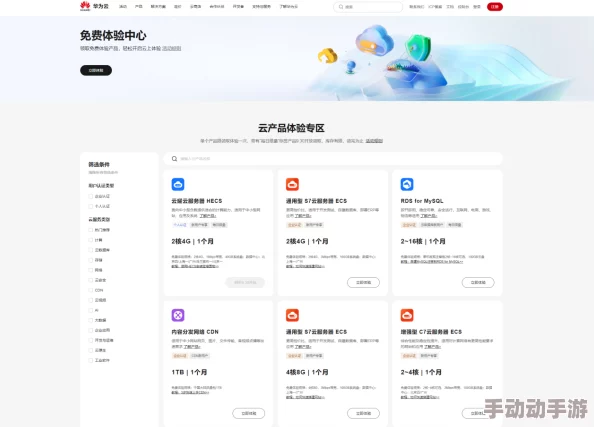Screen dimensions: 594x427
Task: Focus the cloud product search input
Action: tap(333, 159)
